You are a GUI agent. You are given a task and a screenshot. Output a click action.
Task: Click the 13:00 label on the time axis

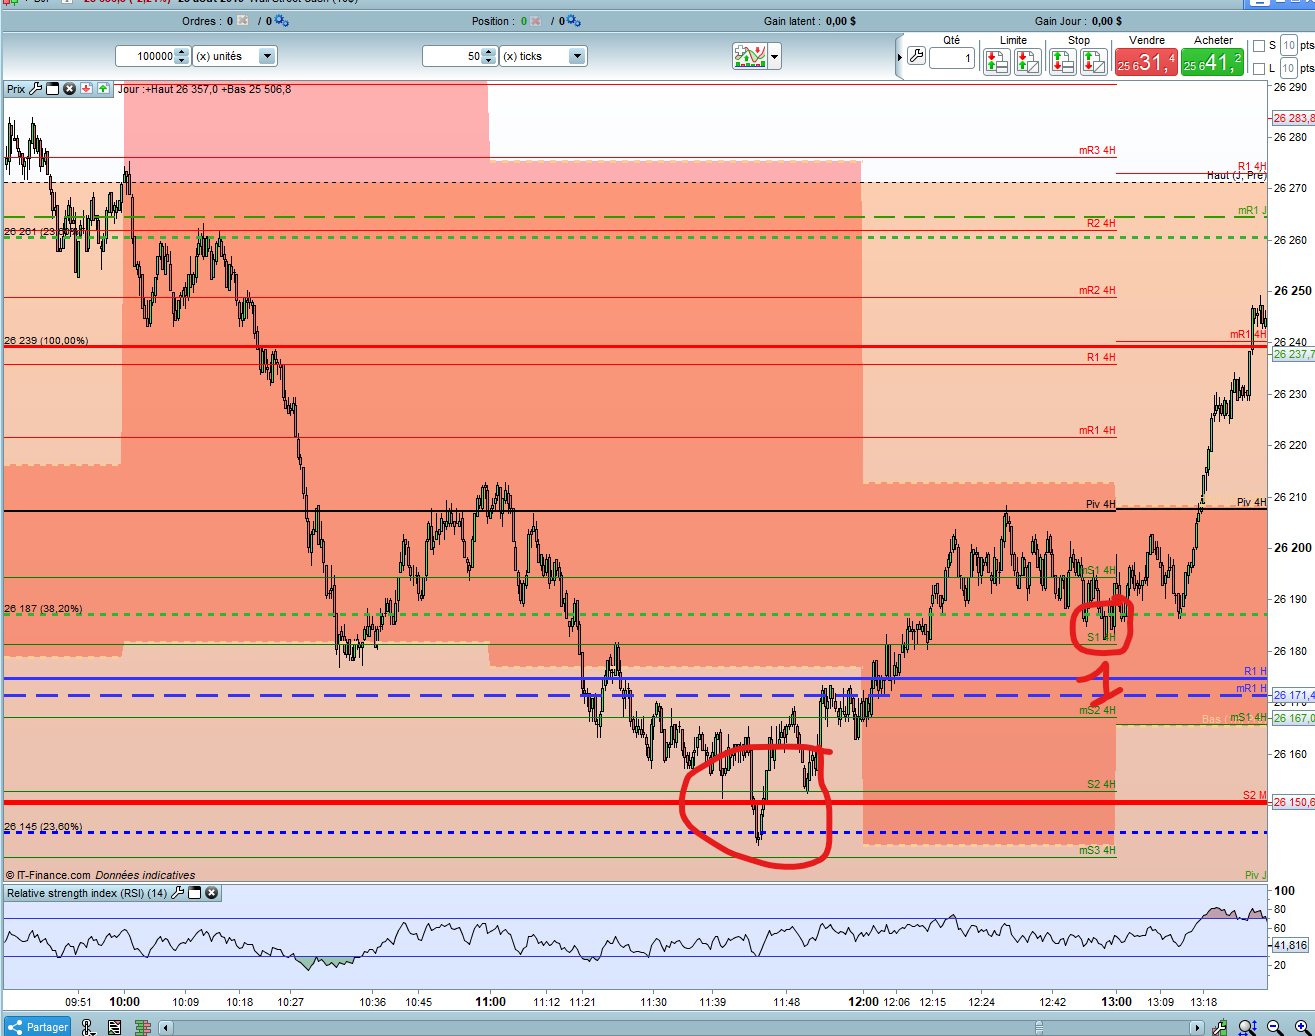pos(1117,1001)
